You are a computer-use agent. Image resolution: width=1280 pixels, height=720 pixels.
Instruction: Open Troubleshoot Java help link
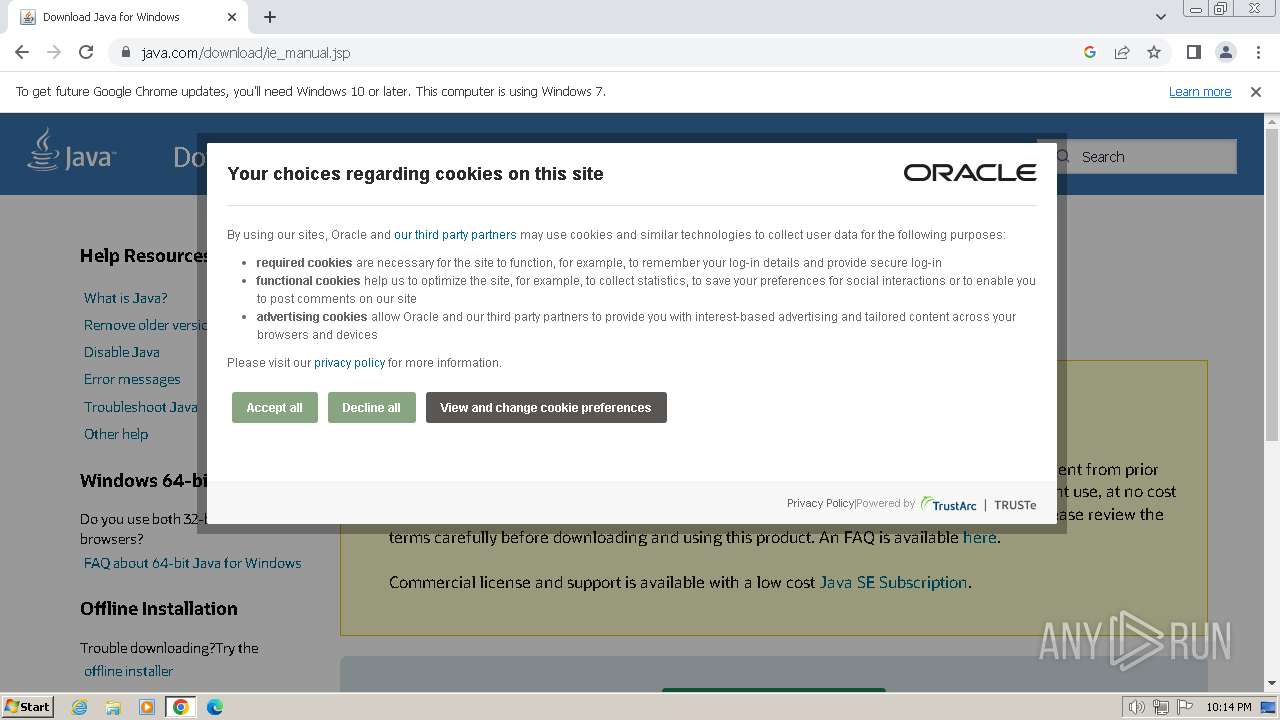click(x=141, y=407)
